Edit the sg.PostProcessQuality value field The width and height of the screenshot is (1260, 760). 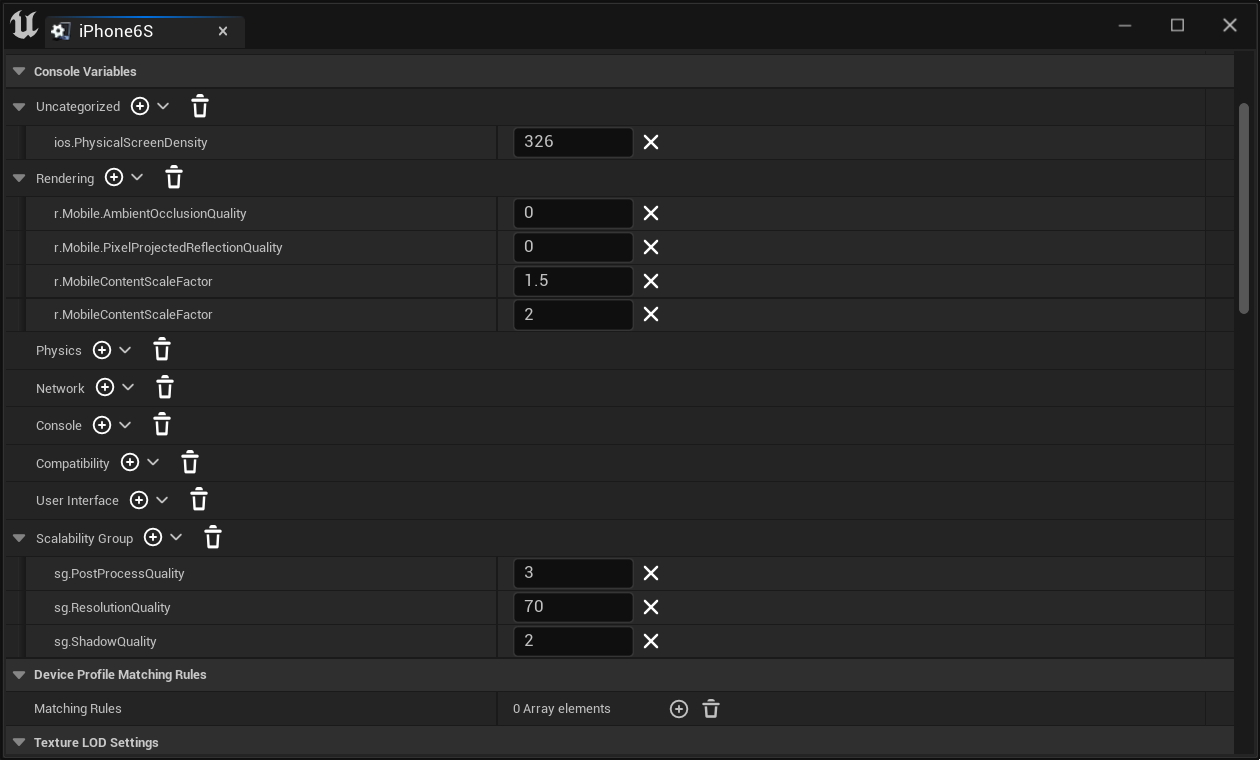click(573, 573)
